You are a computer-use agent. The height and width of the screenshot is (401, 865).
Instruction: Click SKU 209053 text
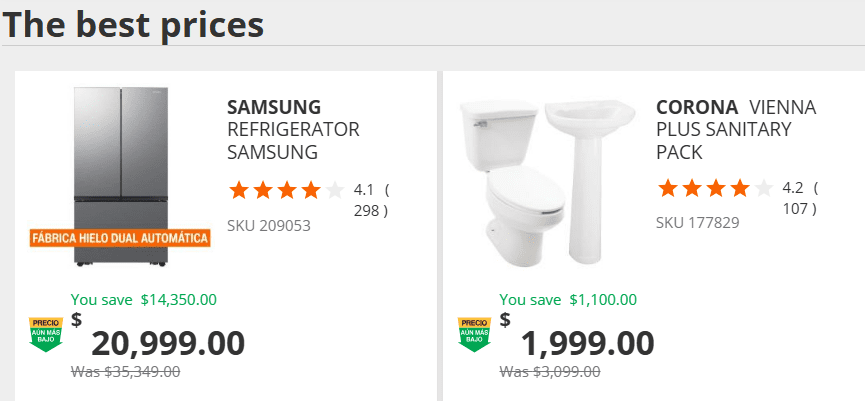pos(269,226)
